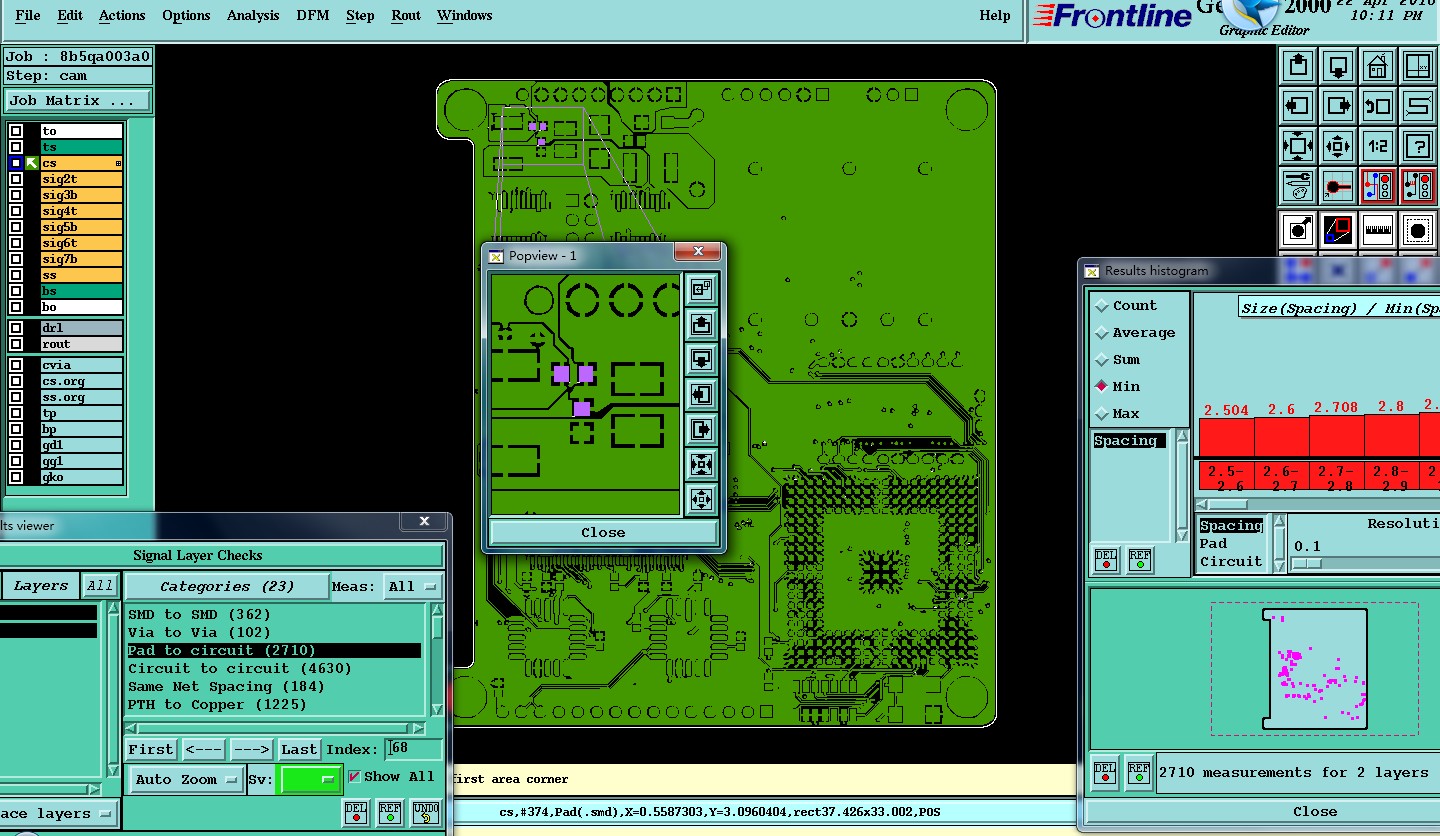Click the pan right icon in Popview
Screen dimensions: 1440x836
pyautogui.click(x=701, y=429)
